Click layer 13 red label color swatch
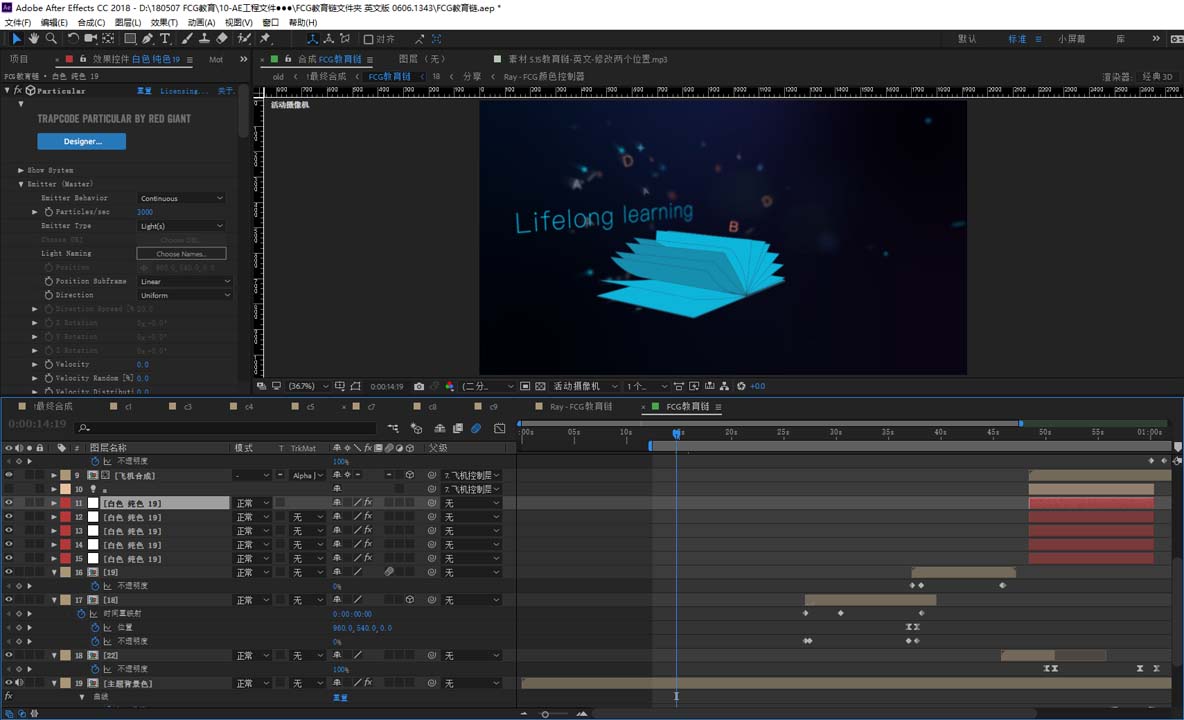This screenshot has height=720, width=1184. [x=65, y=531]
